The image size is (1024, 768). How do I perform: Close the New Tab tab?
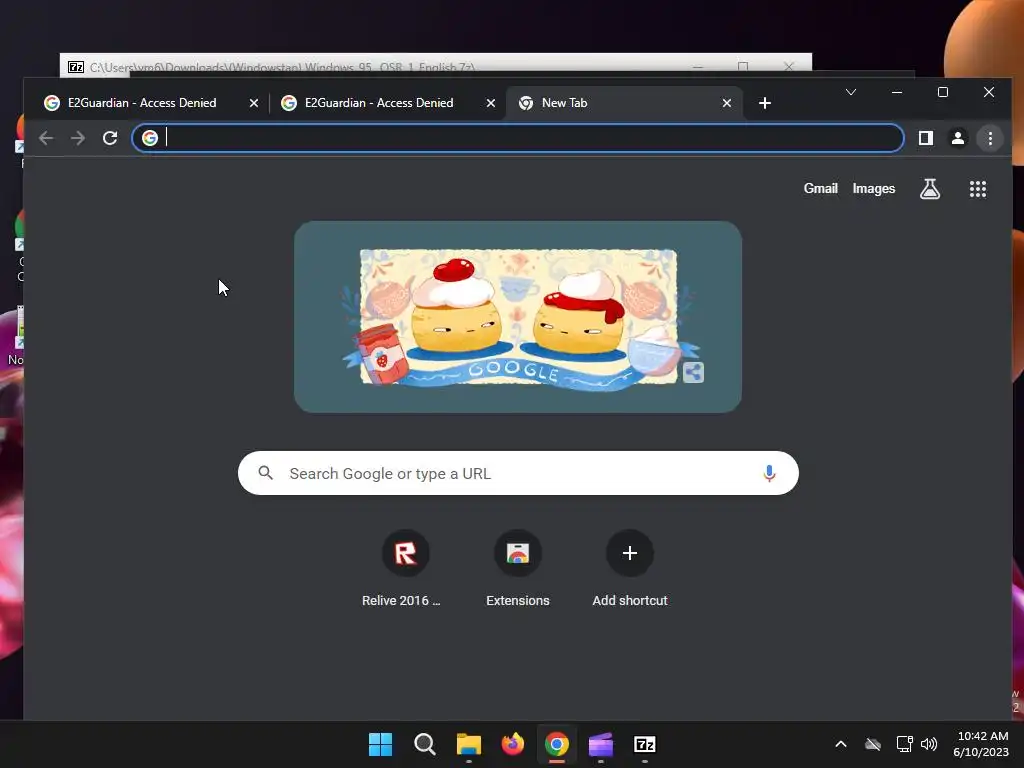coord(727,103)
